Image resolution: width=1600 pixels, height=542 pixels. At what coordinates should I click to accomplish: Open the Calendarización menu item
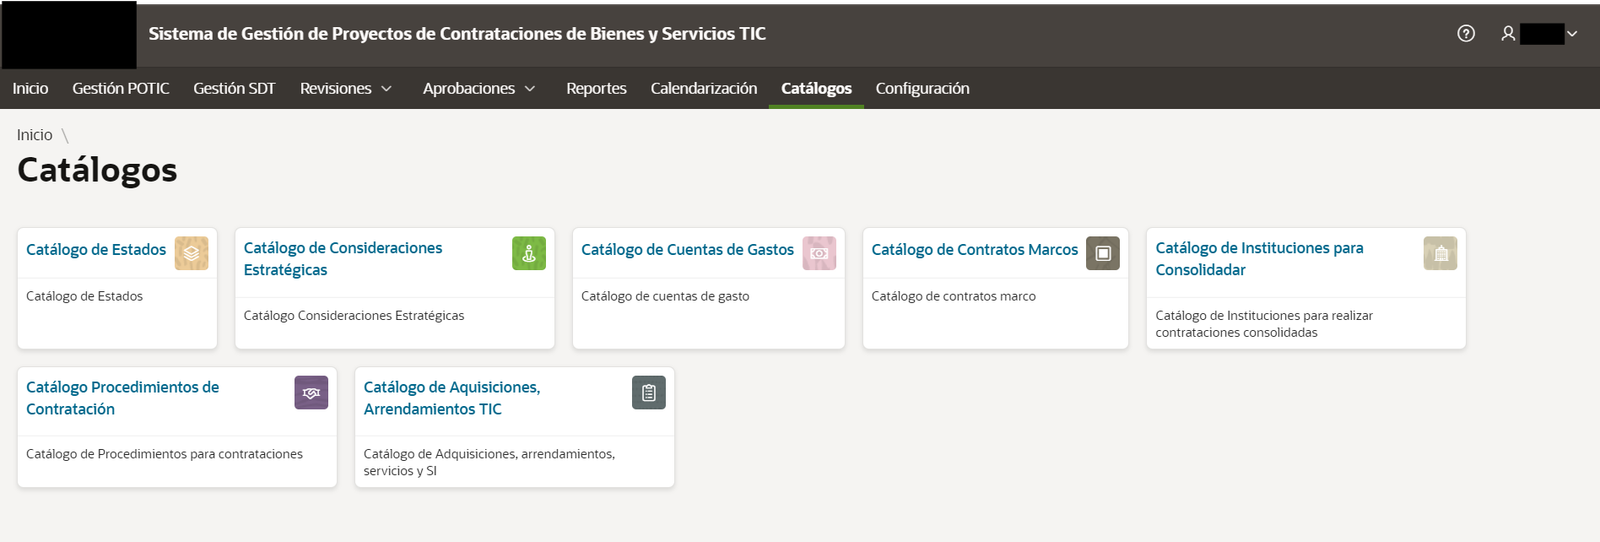pos(704,88)
